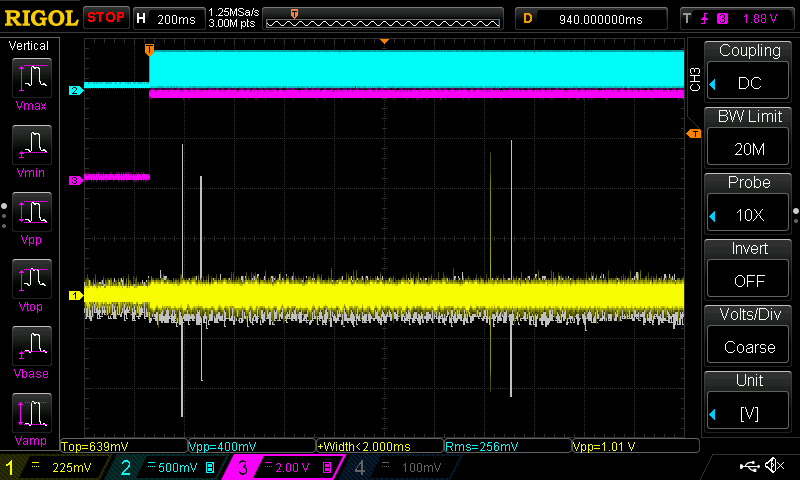The image size is (800, 480).
Task: Click the orange trigger level marker
Action: pos(694,134)
